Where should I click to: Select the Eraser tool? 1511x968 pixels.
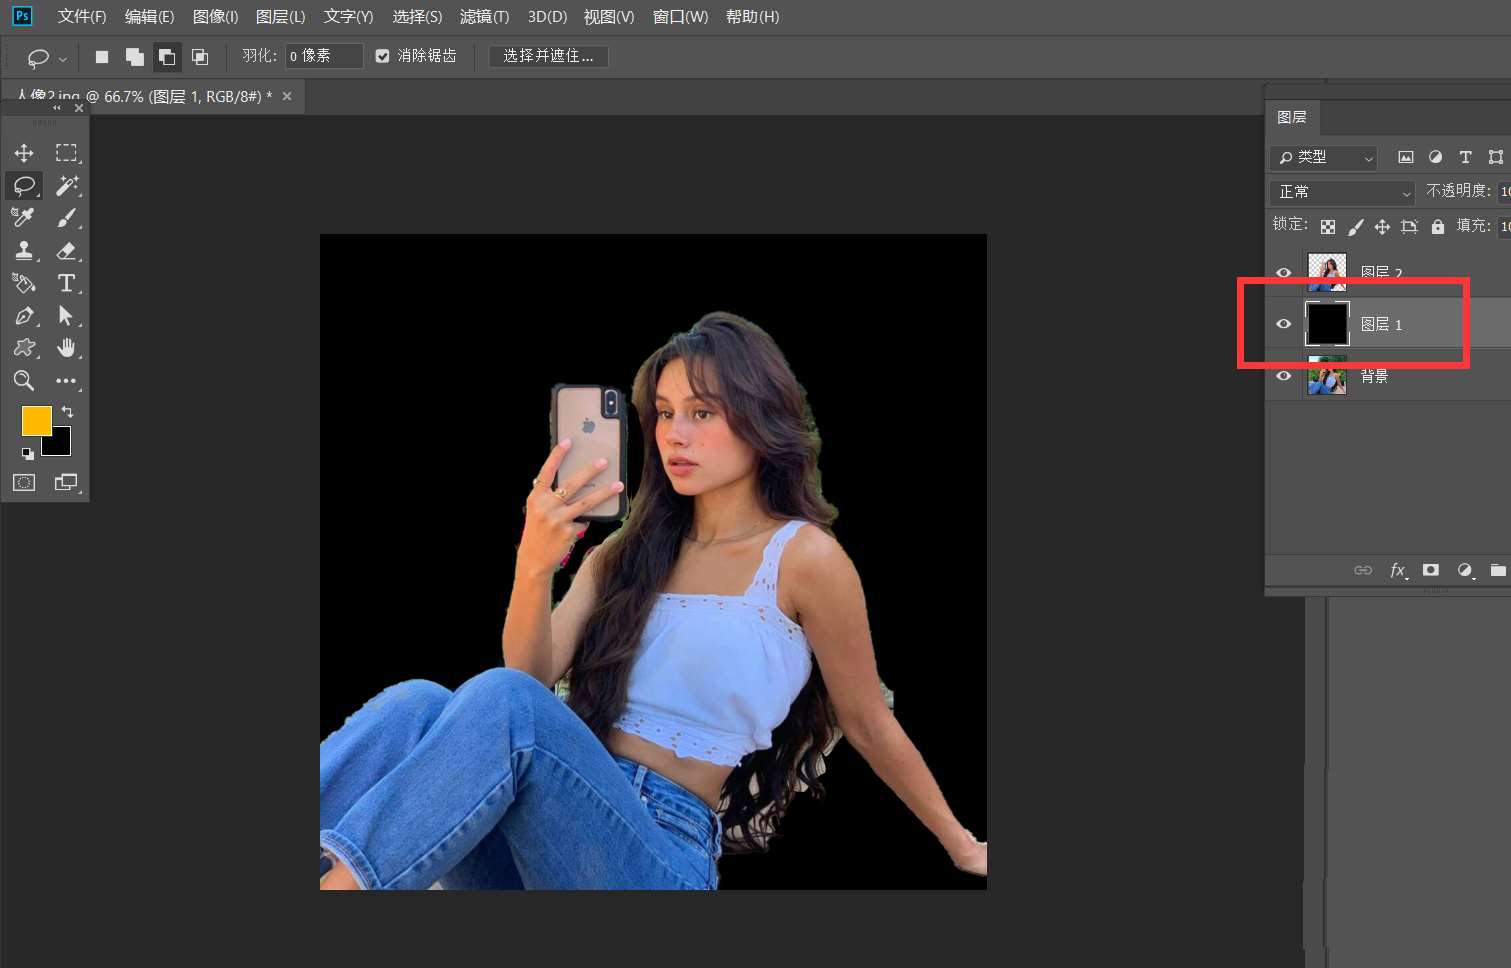coord(67,251)
